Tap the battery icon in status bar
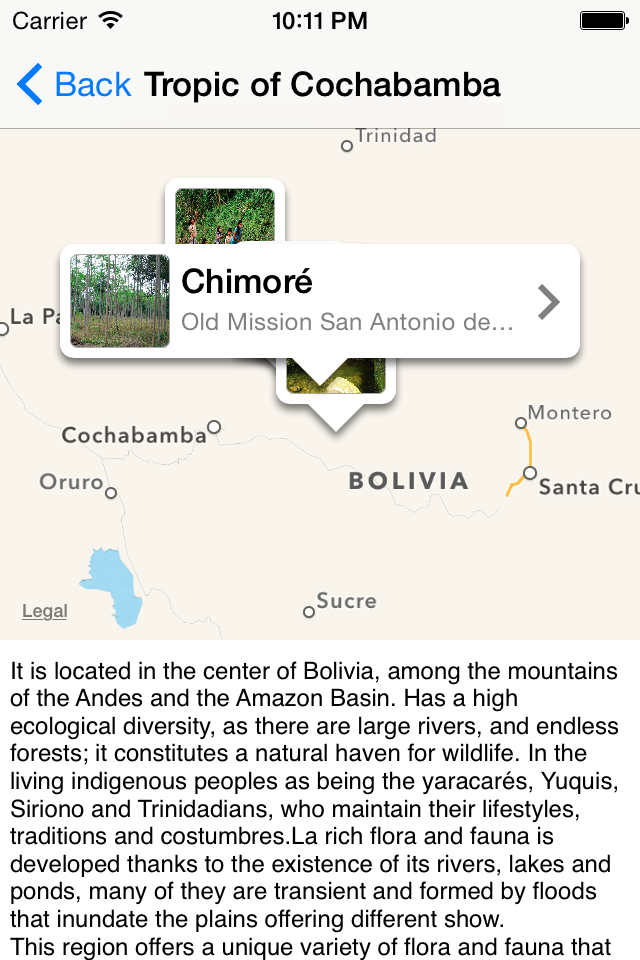Image resolution: width=640 pixels, height=960 pixels. pos(604,21)
